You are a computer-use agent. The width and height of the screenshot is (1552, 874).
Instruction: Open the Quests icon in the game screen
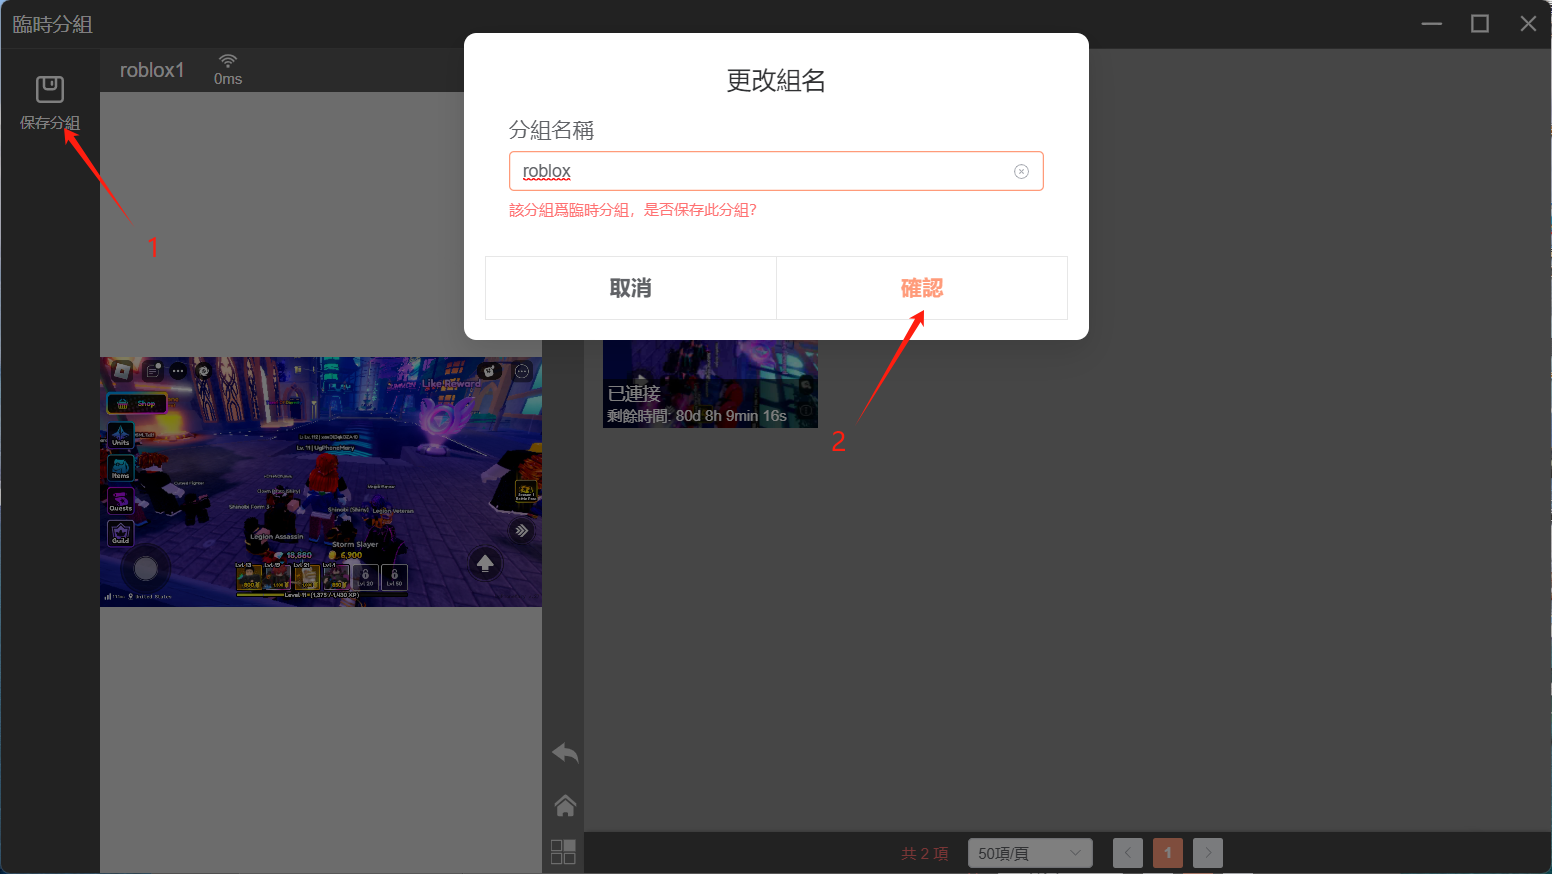121,501
